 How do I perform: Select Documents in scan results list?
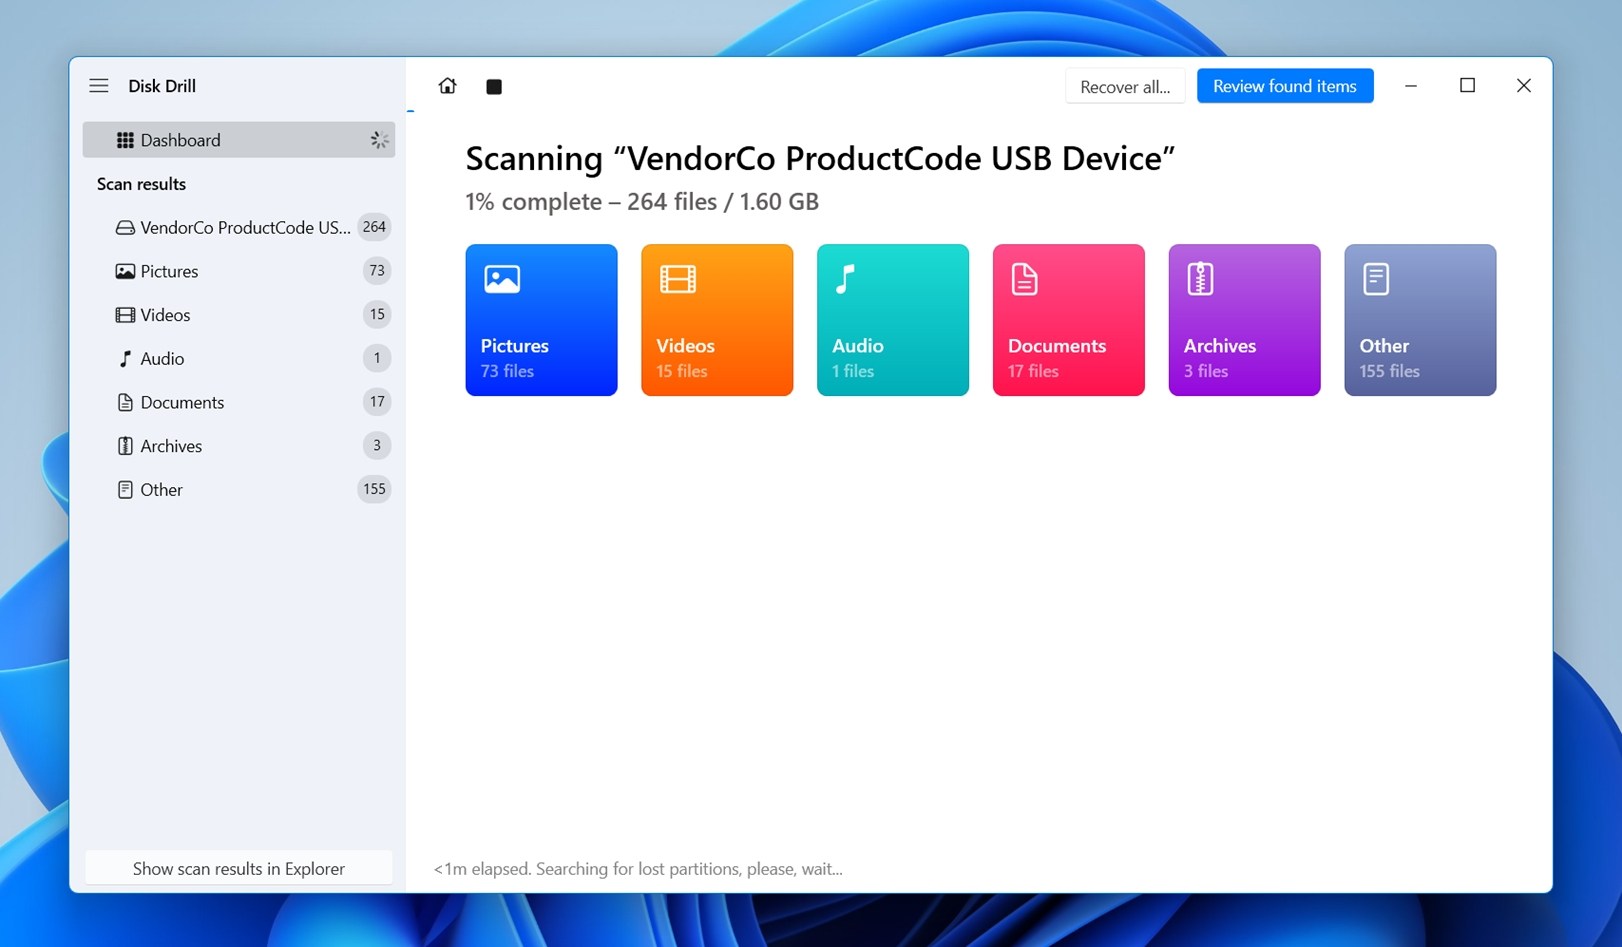[239, 402]
